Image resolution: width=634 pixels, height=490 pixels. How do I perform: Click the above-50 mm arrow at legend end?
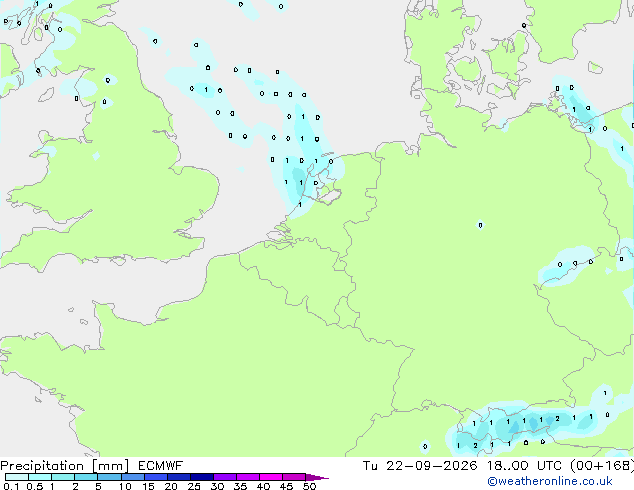pos(317,477)
